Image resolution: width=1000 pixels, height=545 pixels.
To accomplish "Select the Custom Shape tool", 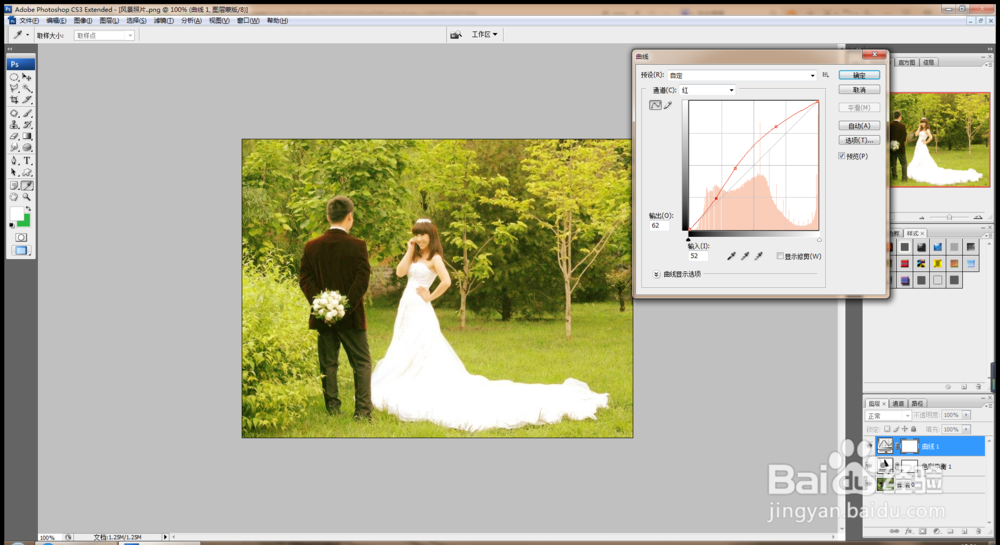I will pos(27,172).
